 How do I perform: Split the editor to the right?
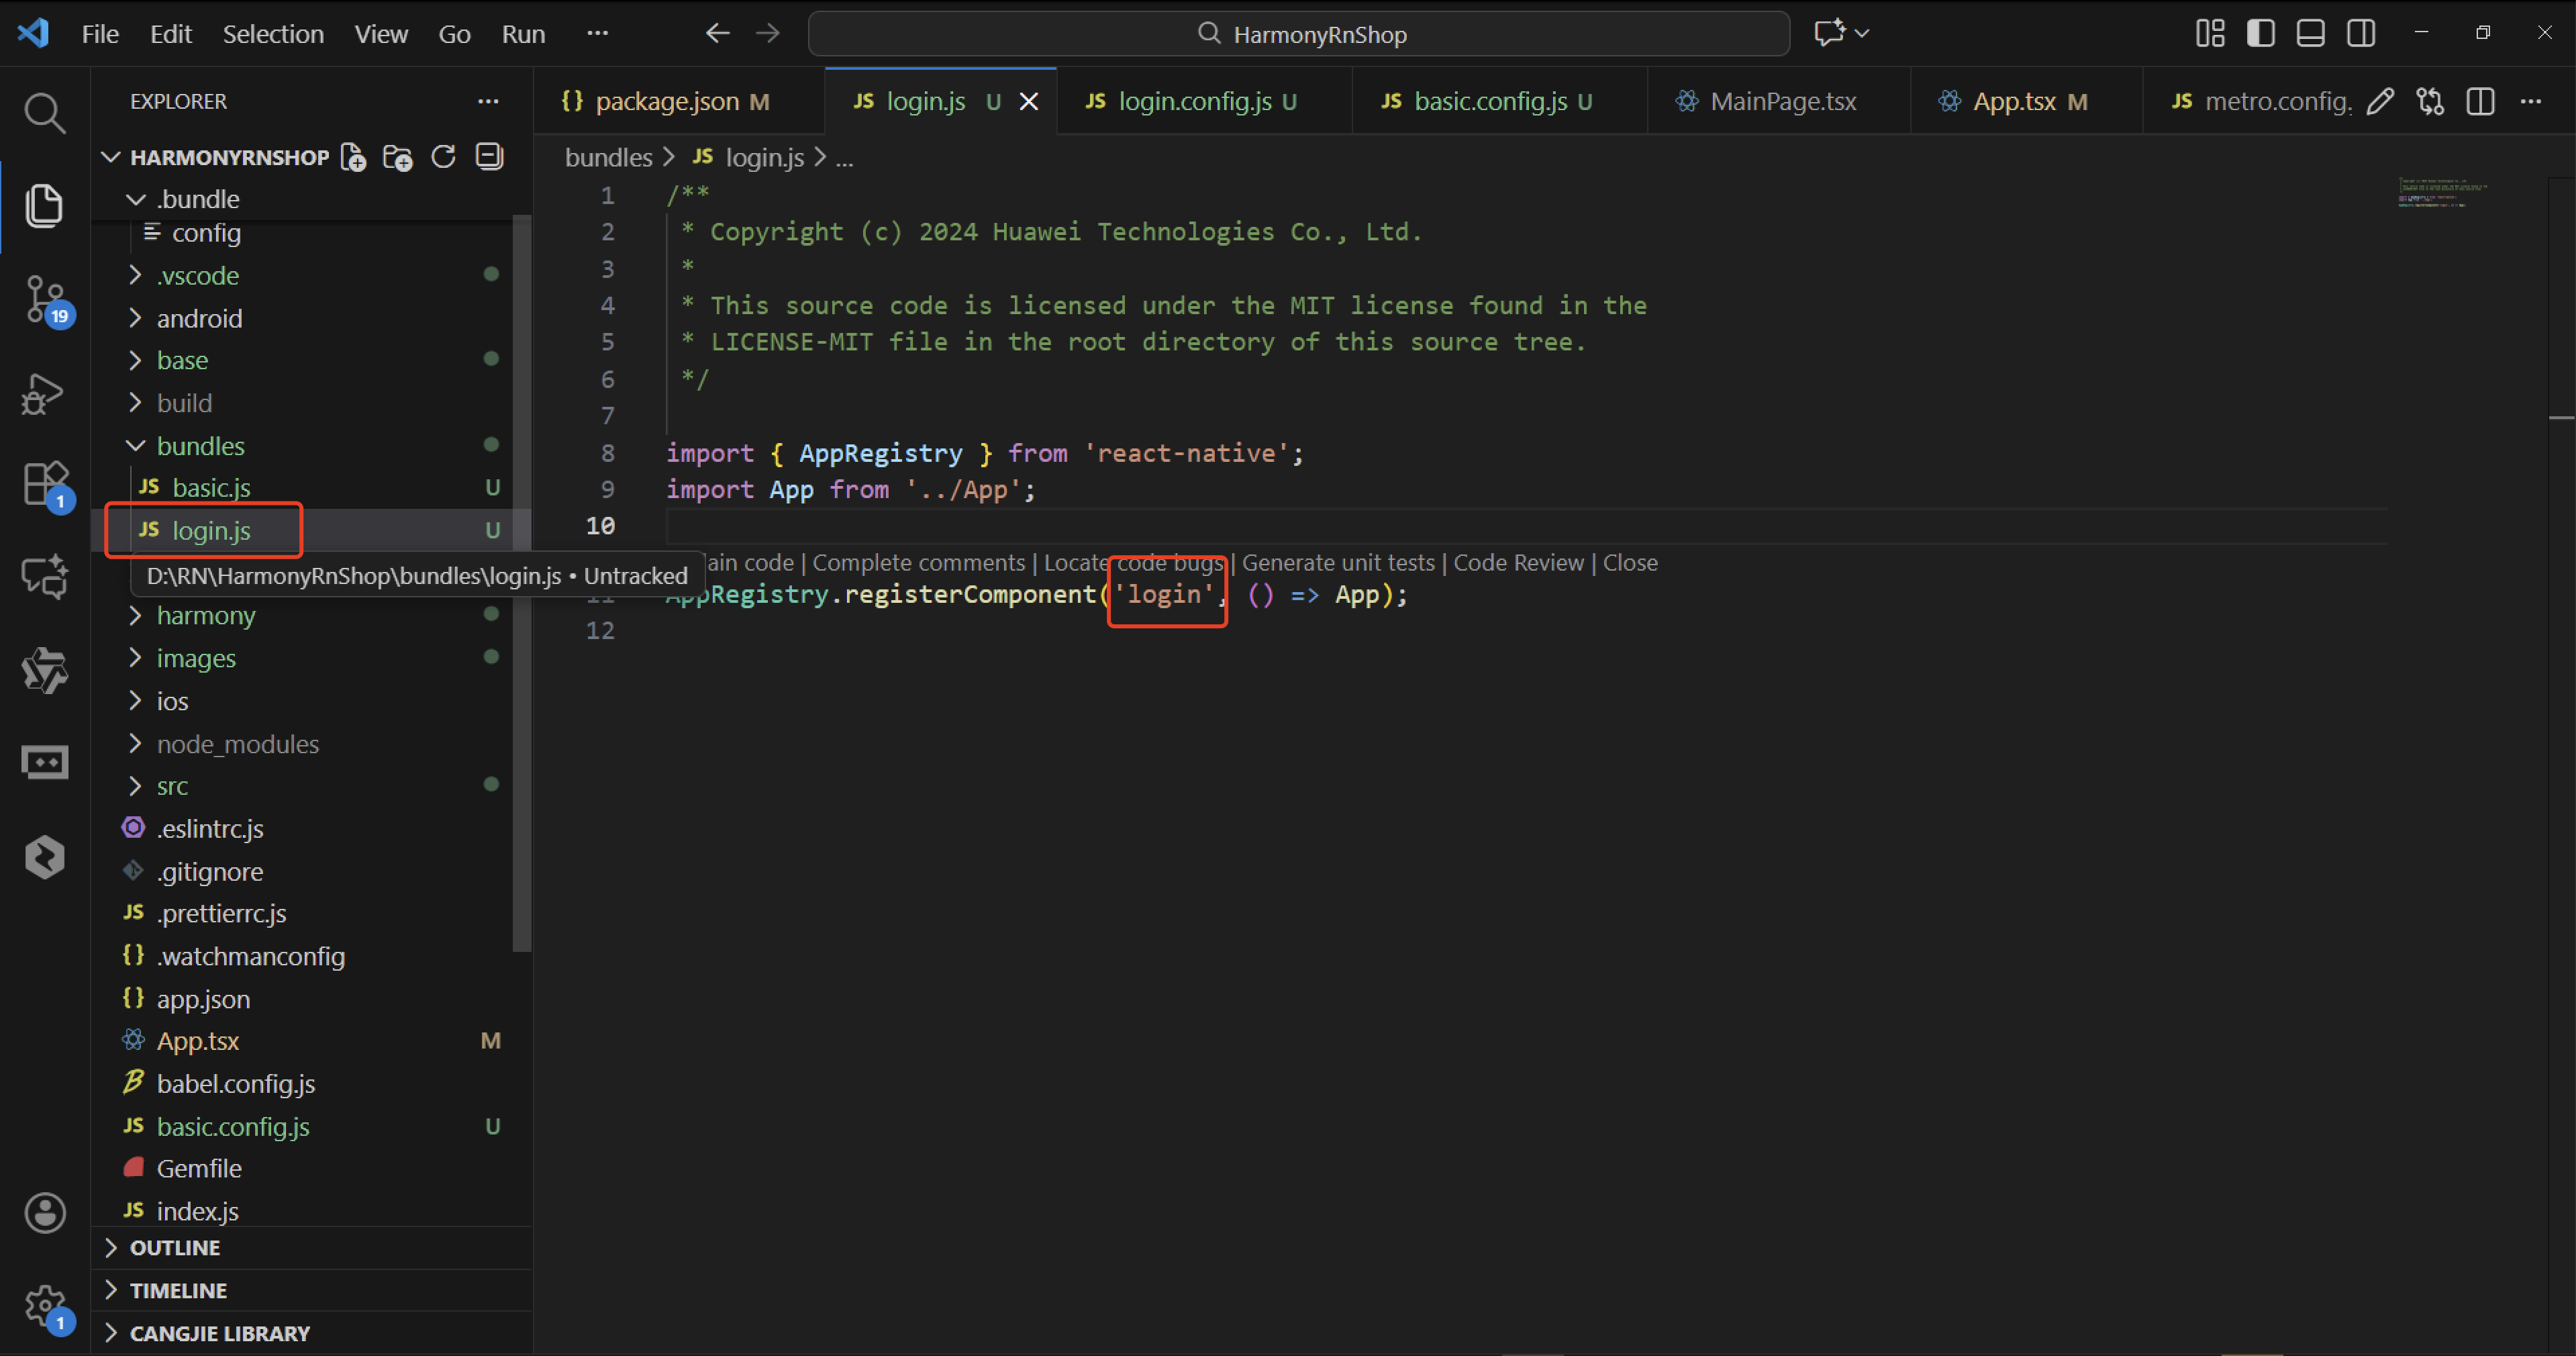(x=2480, y=101)
